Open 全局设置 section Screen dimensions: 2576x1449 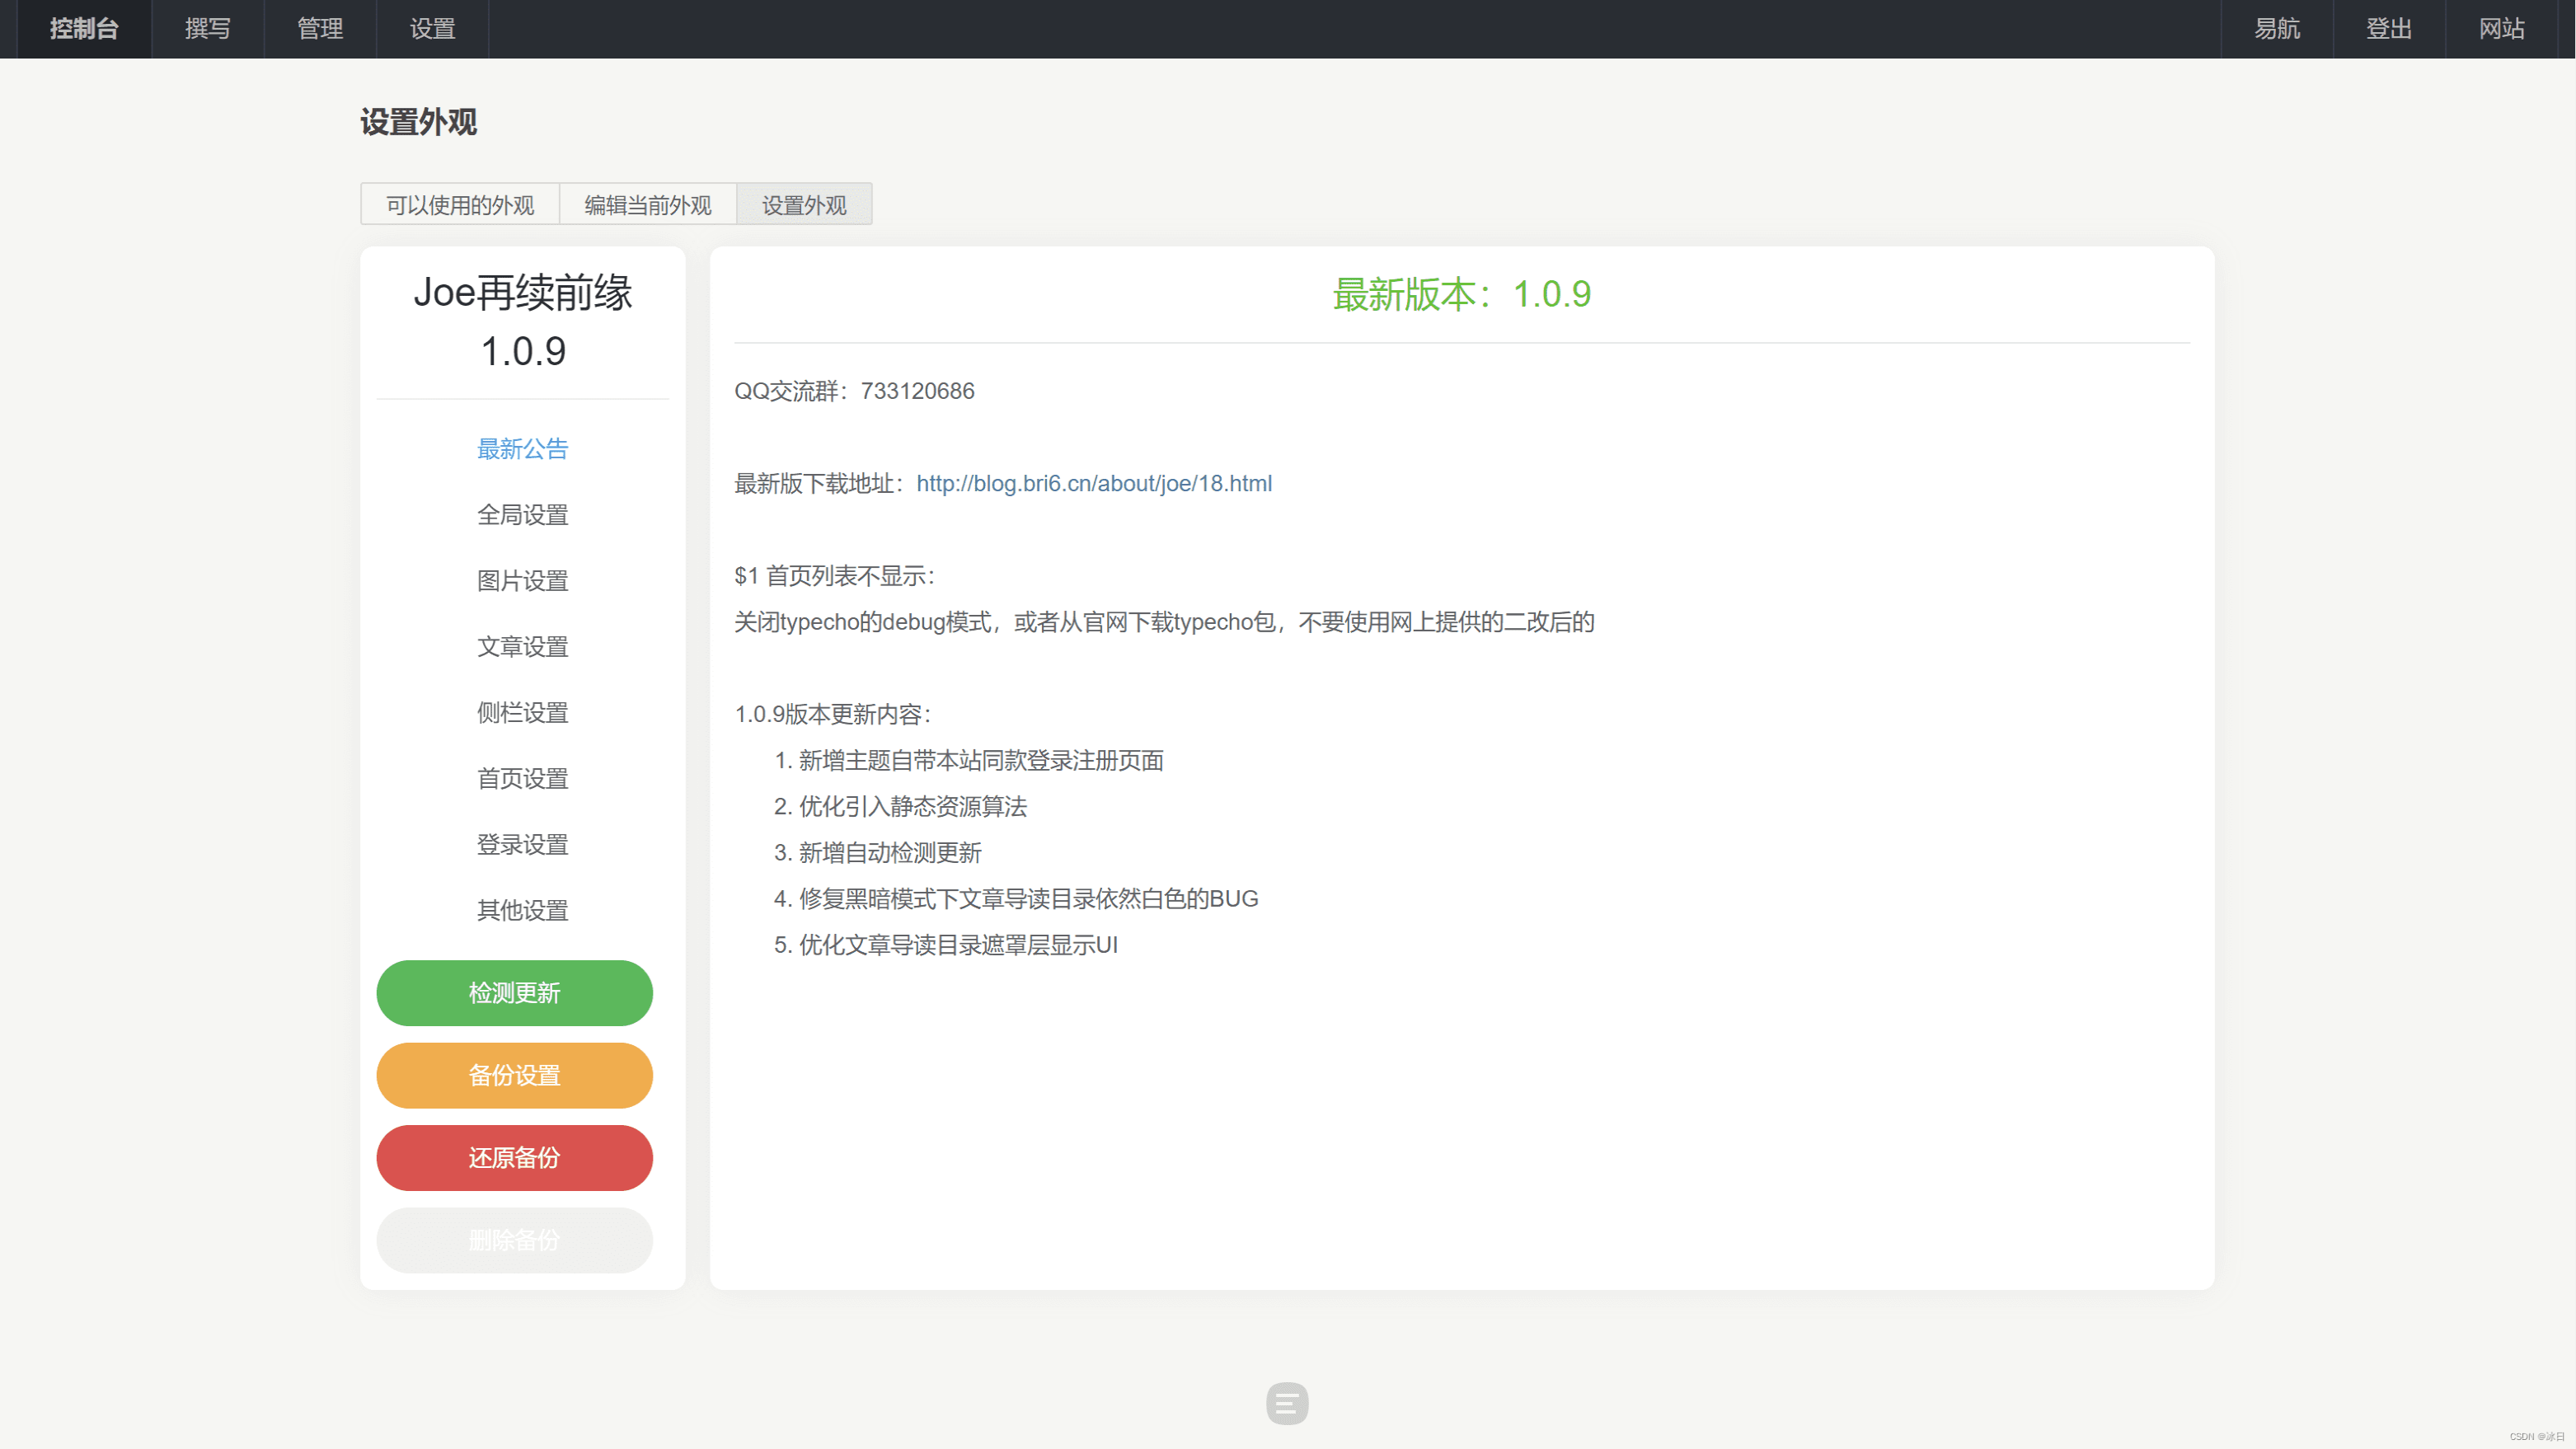(522, 515)
